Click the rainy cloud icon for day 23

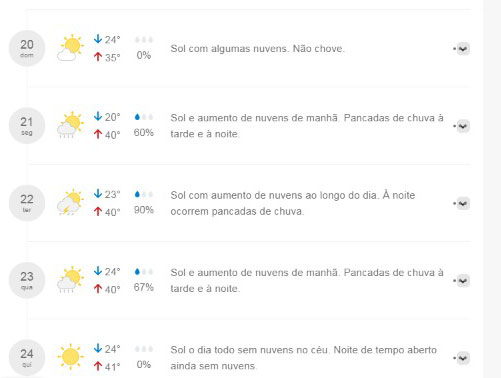point(70,280)
